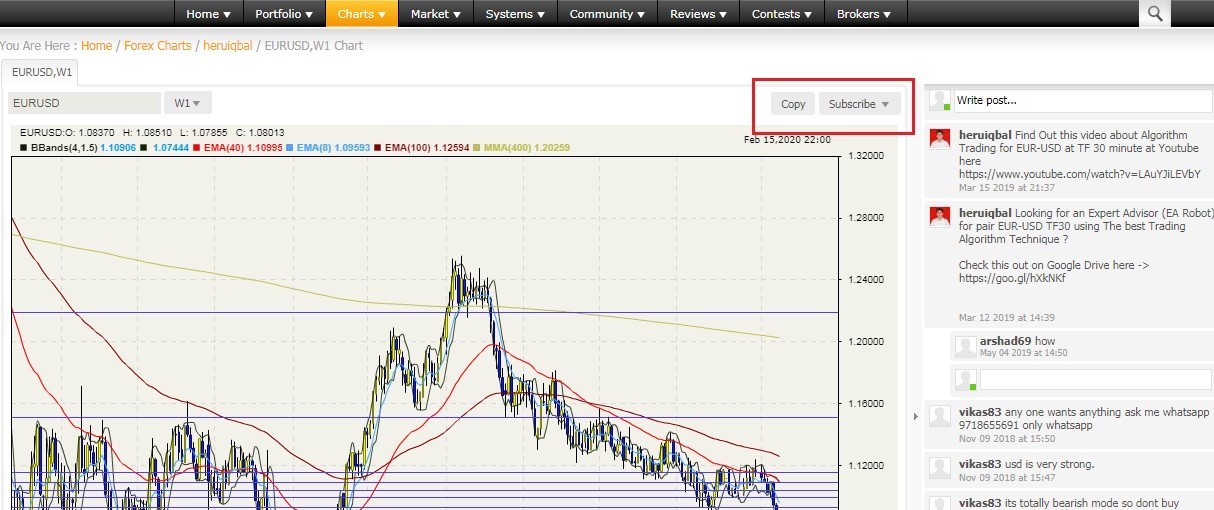The image size is (1214, 510).
Task: Click the search magnifier icon in navbar
Action: 1155,13
